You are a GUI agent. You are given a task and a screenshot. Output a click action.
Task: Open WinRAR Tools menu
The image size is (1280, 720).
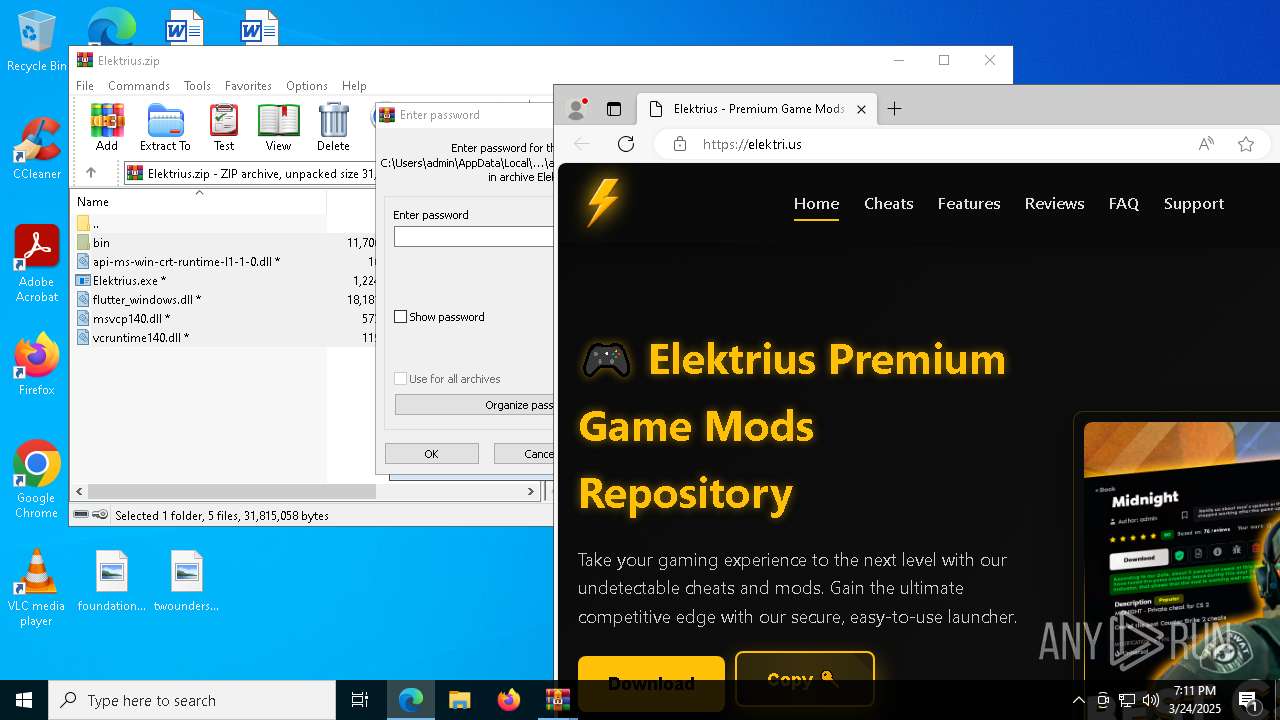pyautogui.click(x=197, y=86)
